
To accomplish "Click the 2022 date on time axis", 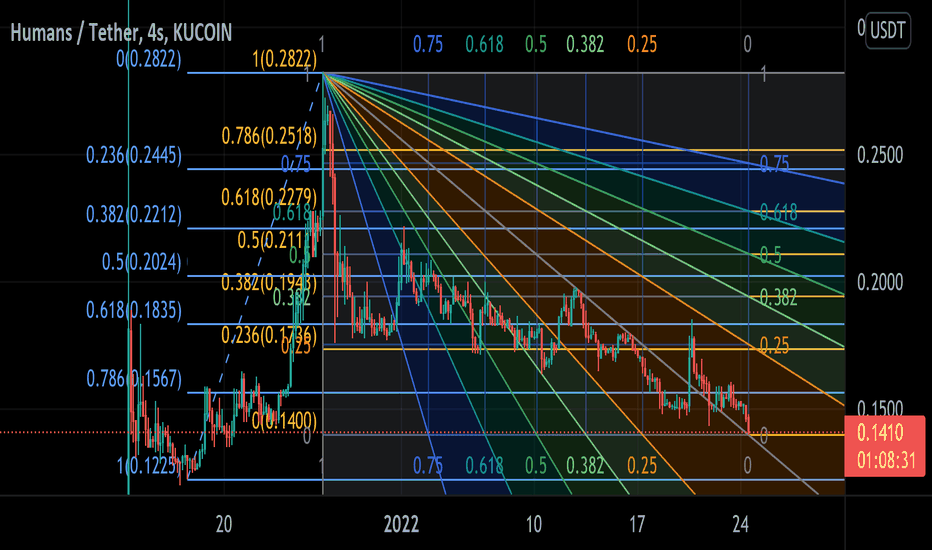I will pyautogui.click(x=401, y=524).
